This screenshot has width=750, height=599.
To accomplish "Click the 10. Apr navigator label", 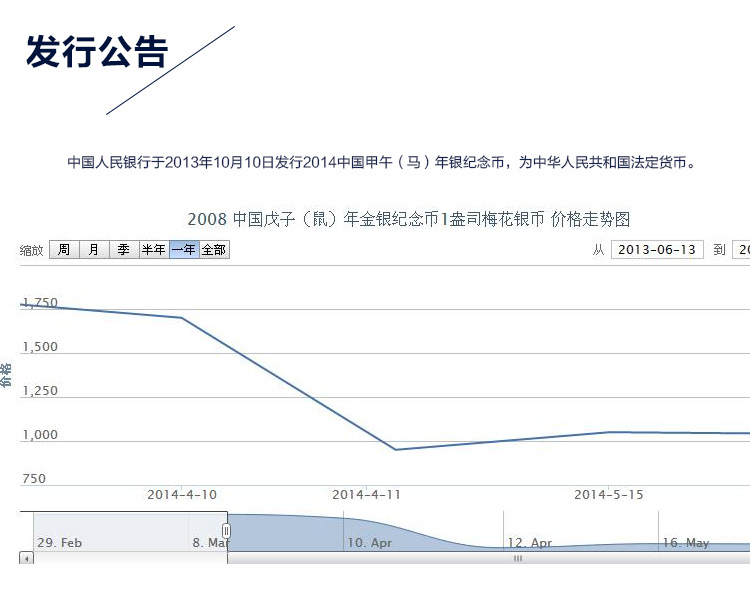I will 369,543.
